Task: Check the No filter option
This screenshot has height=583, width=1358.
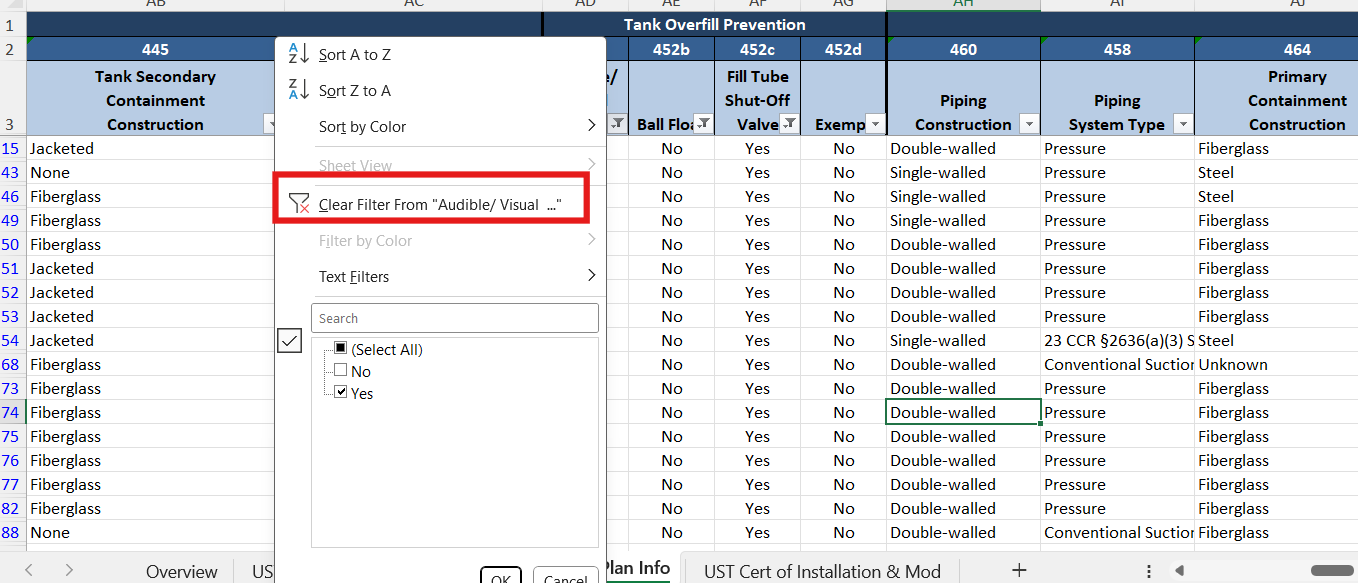Action: (x=340, y=371)
